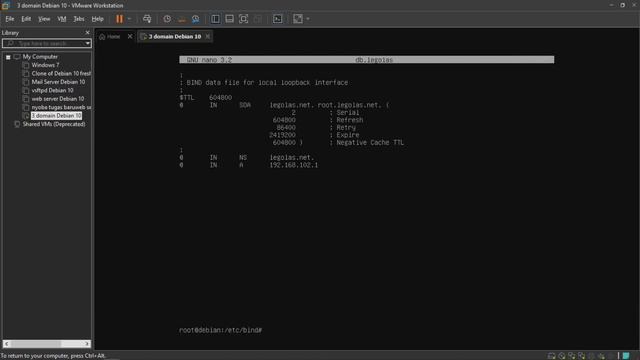
Task: Close the 3 domain Debian 10 tab
Action: [208, 36]
